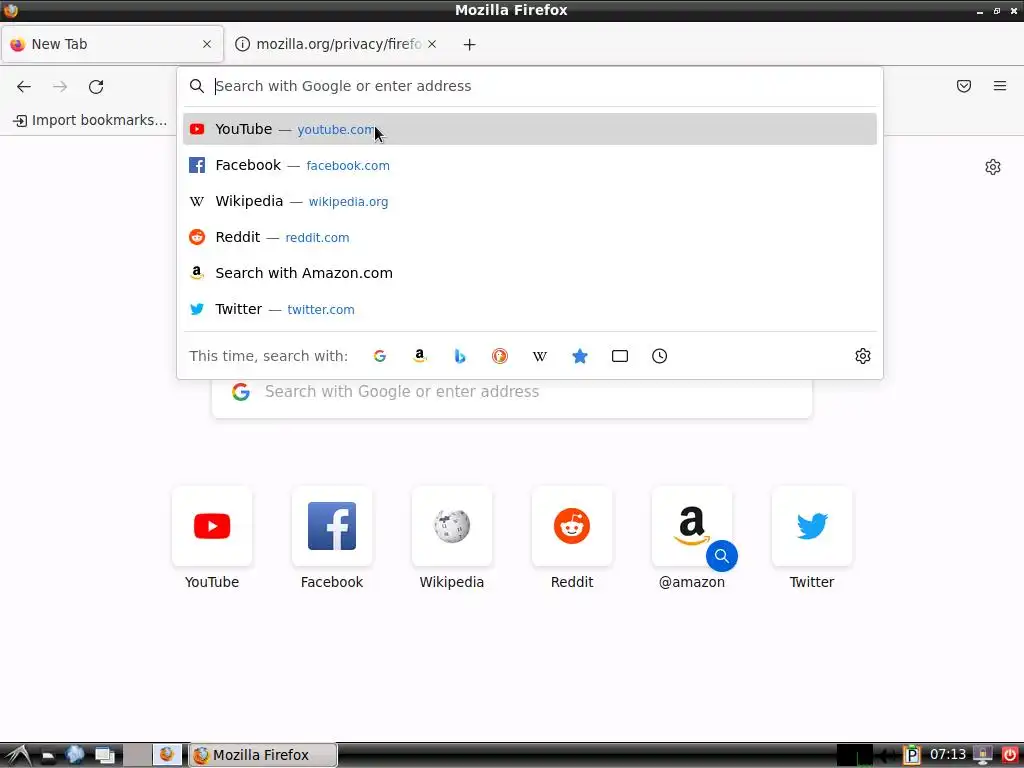Close the mozilla.org privacy tab
Screen dimensions: 1024x768
point(432,44)
